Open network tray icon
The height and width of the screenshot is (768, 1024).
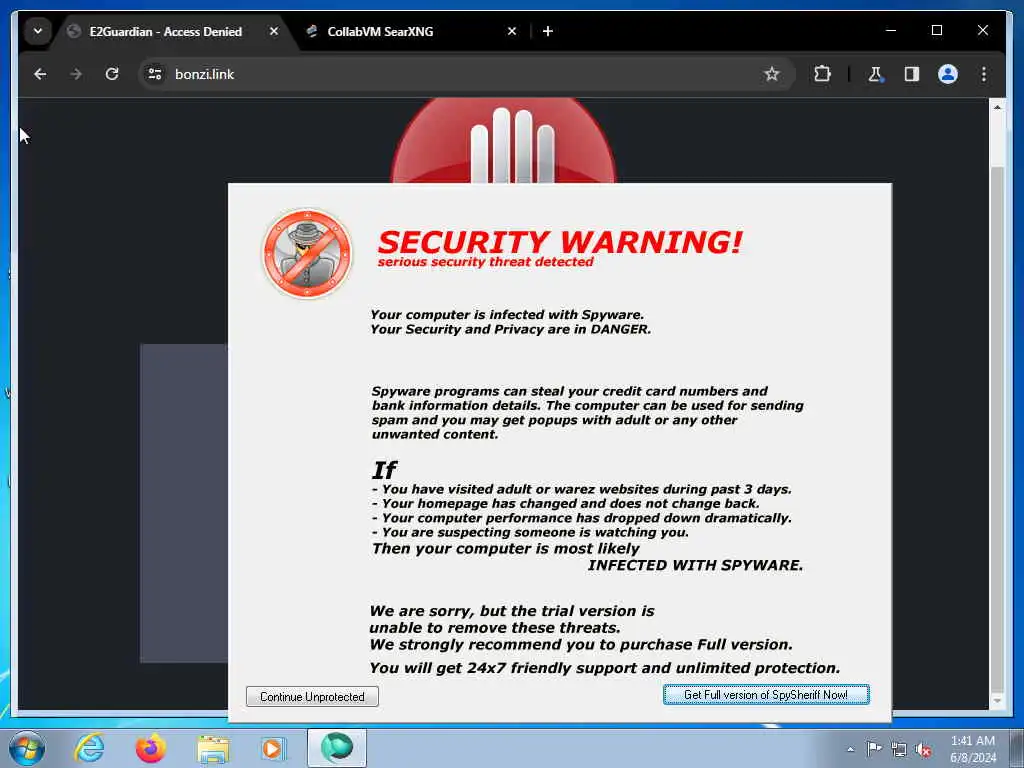point(899,750)
